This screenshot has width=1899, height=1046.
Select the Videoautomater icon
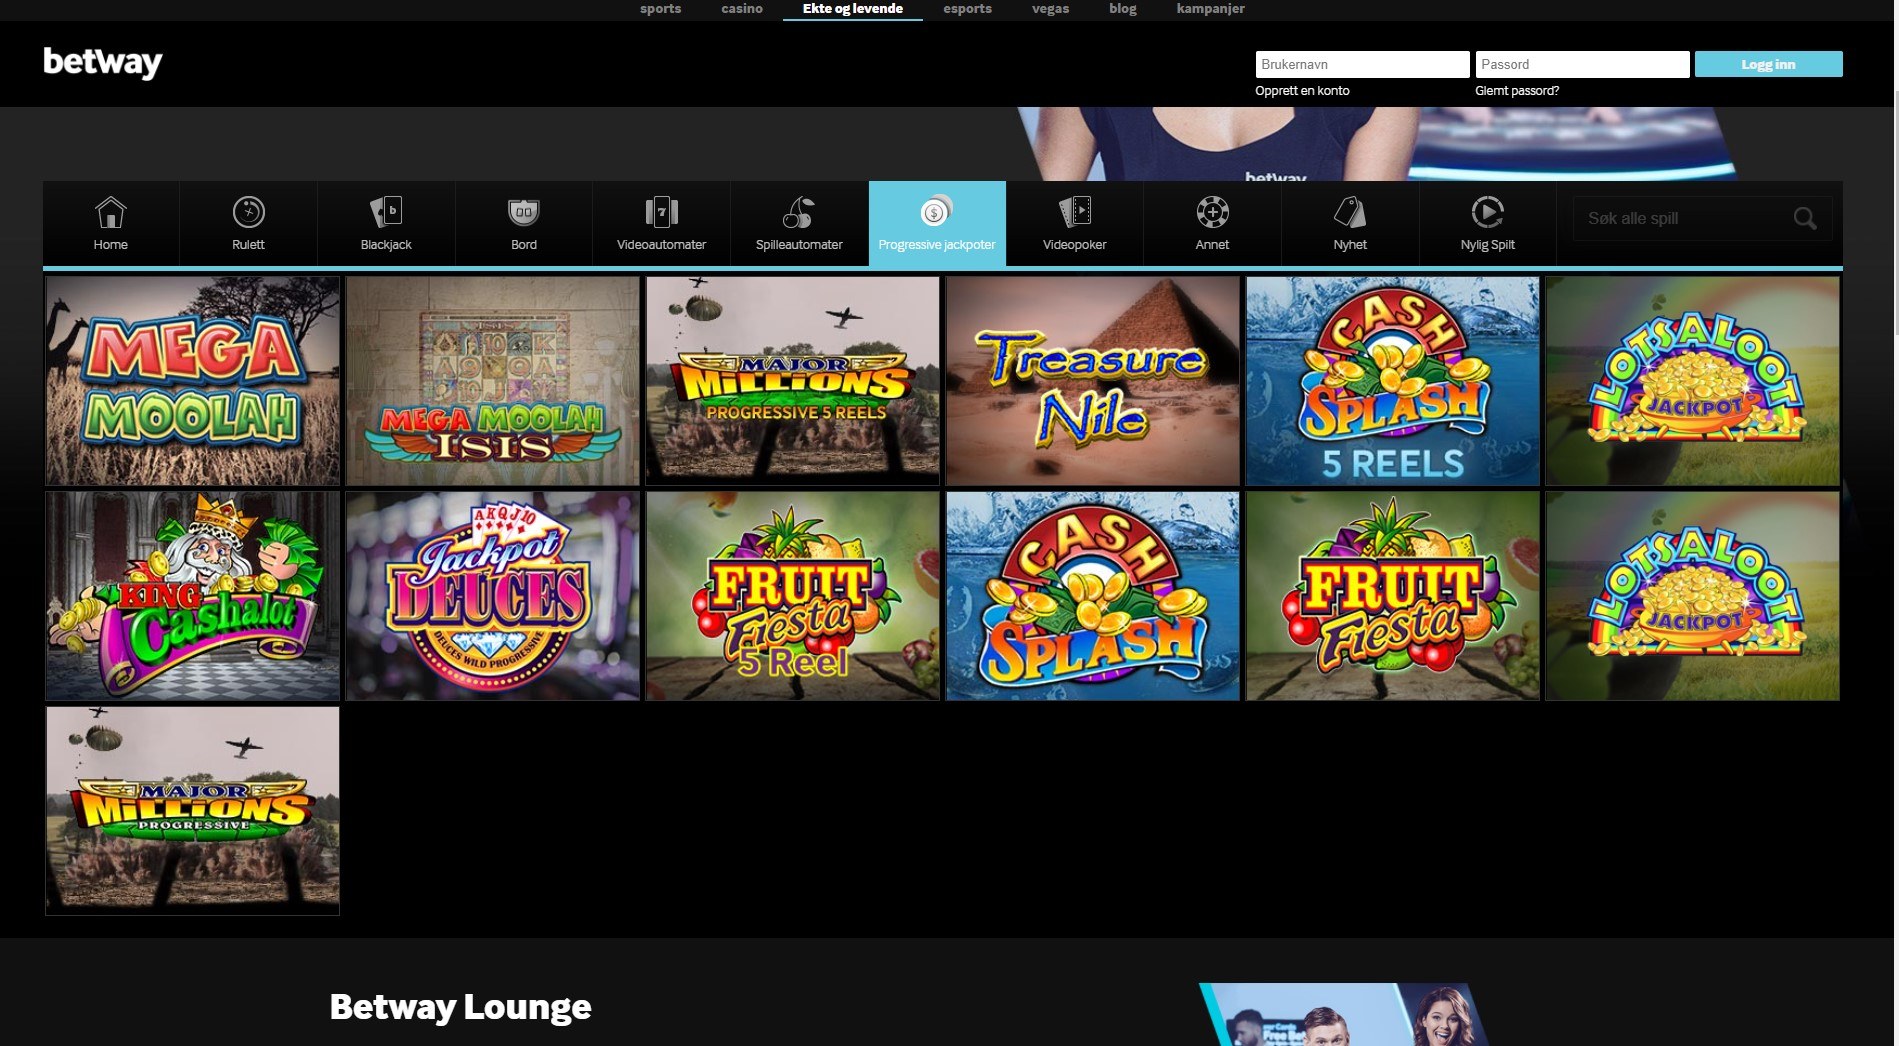point(661,222)
